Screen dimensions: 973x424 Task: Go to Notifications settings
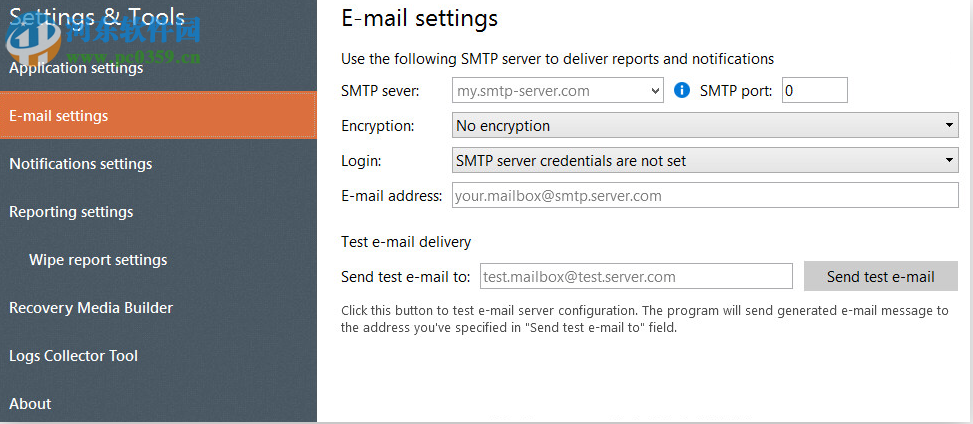(81, 164)
